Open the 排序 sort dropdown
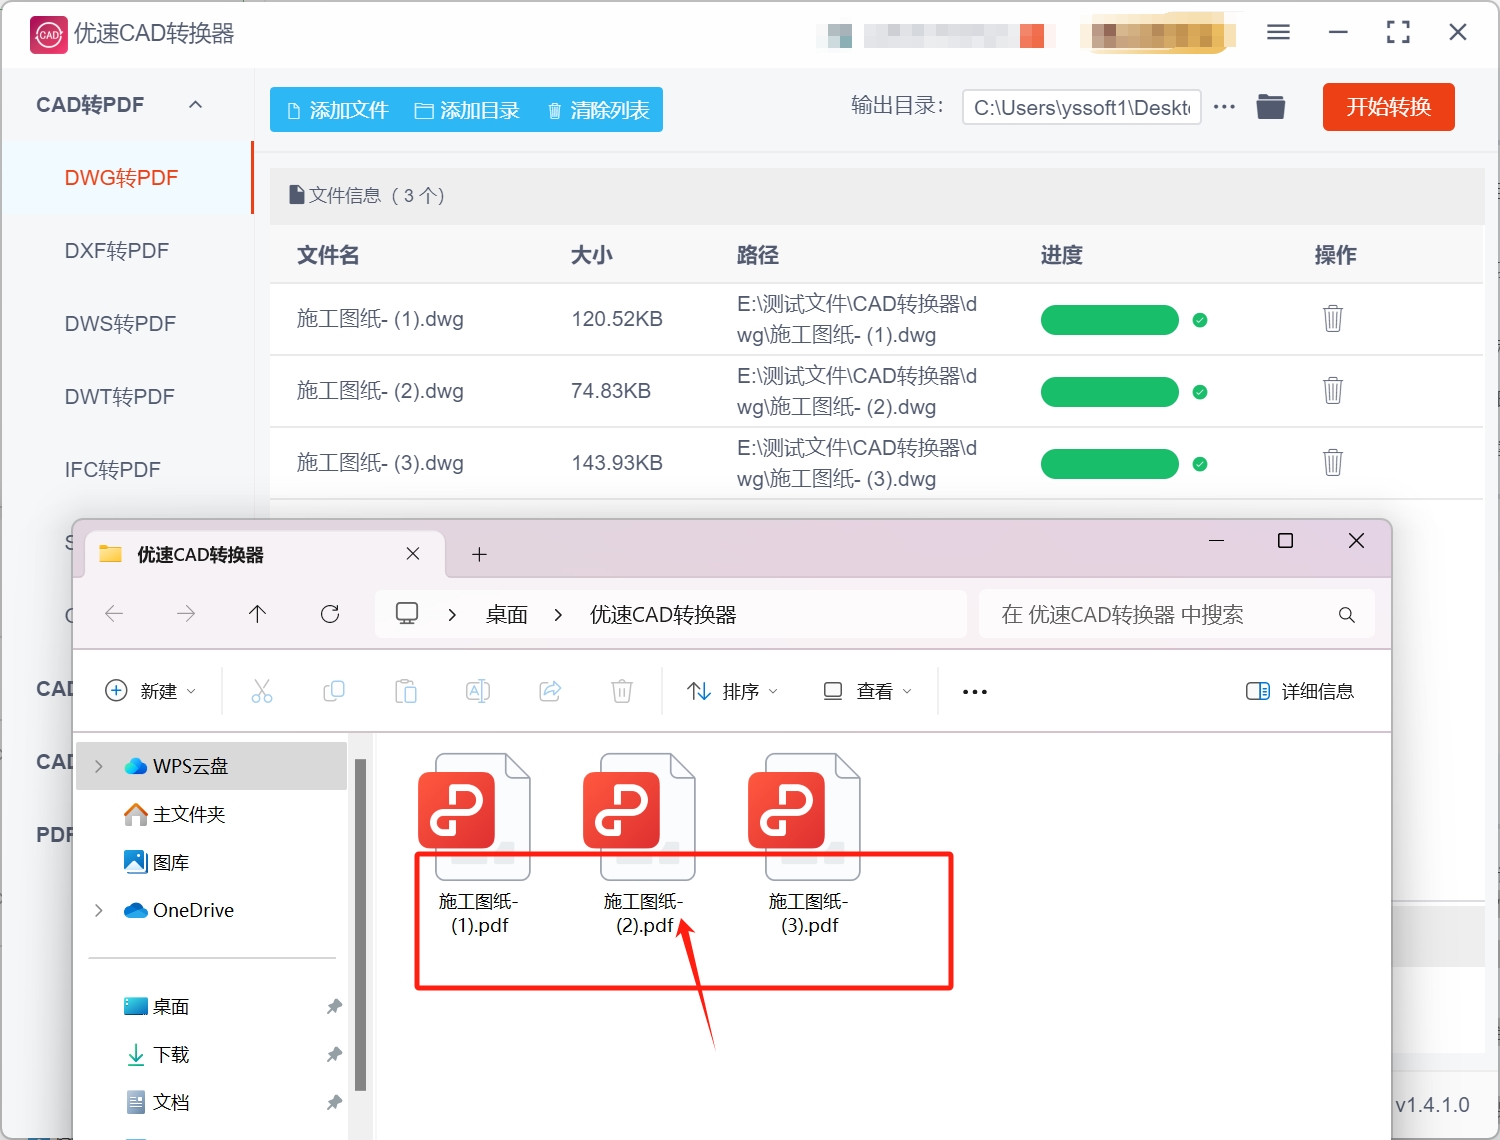The width and height of the screenshot is (1500, 1140). tap(732, 691)
